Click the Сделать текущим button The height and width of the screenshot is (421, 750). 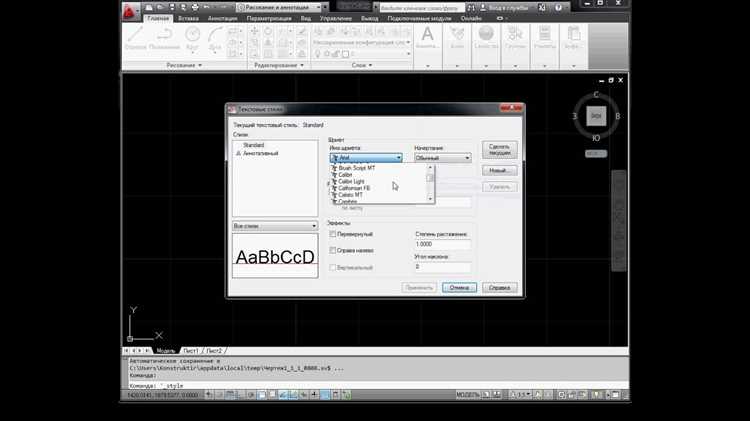click(x=499, y=150)
